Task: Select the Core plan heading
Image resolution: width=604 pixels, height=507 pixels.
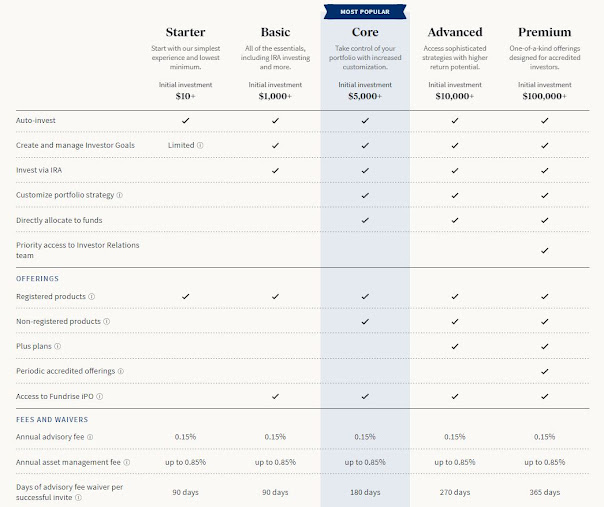Action: (x=365, y=32)
